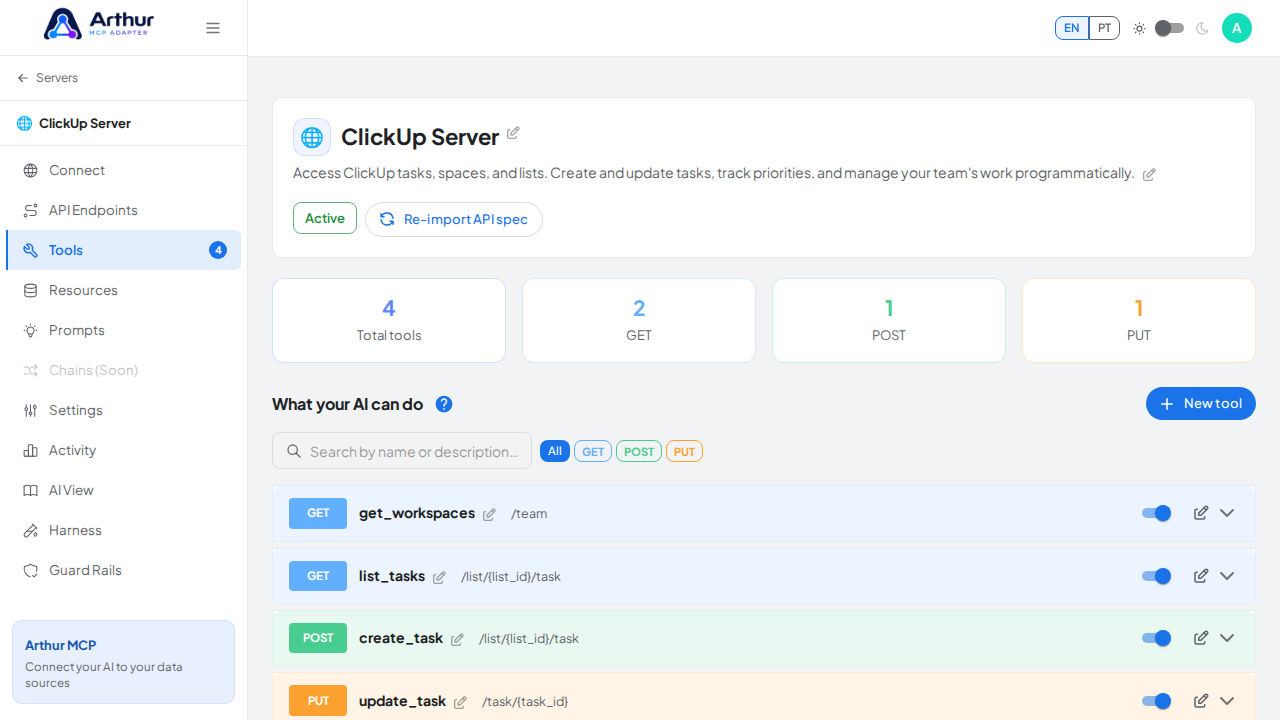1280x720 pixels.
Task: Disable the list_tasks tool toggle
Action: point(1156,576)
